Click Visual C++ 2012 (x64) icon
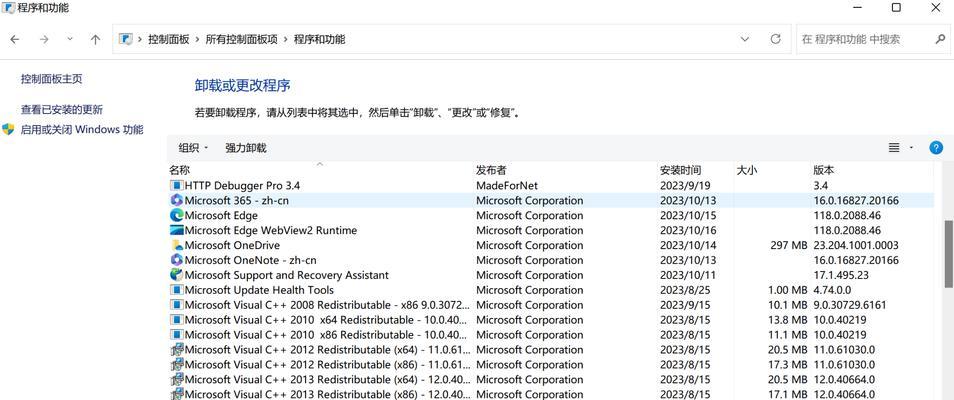Viewport: 954px width, 400px height. coord(176,349)
